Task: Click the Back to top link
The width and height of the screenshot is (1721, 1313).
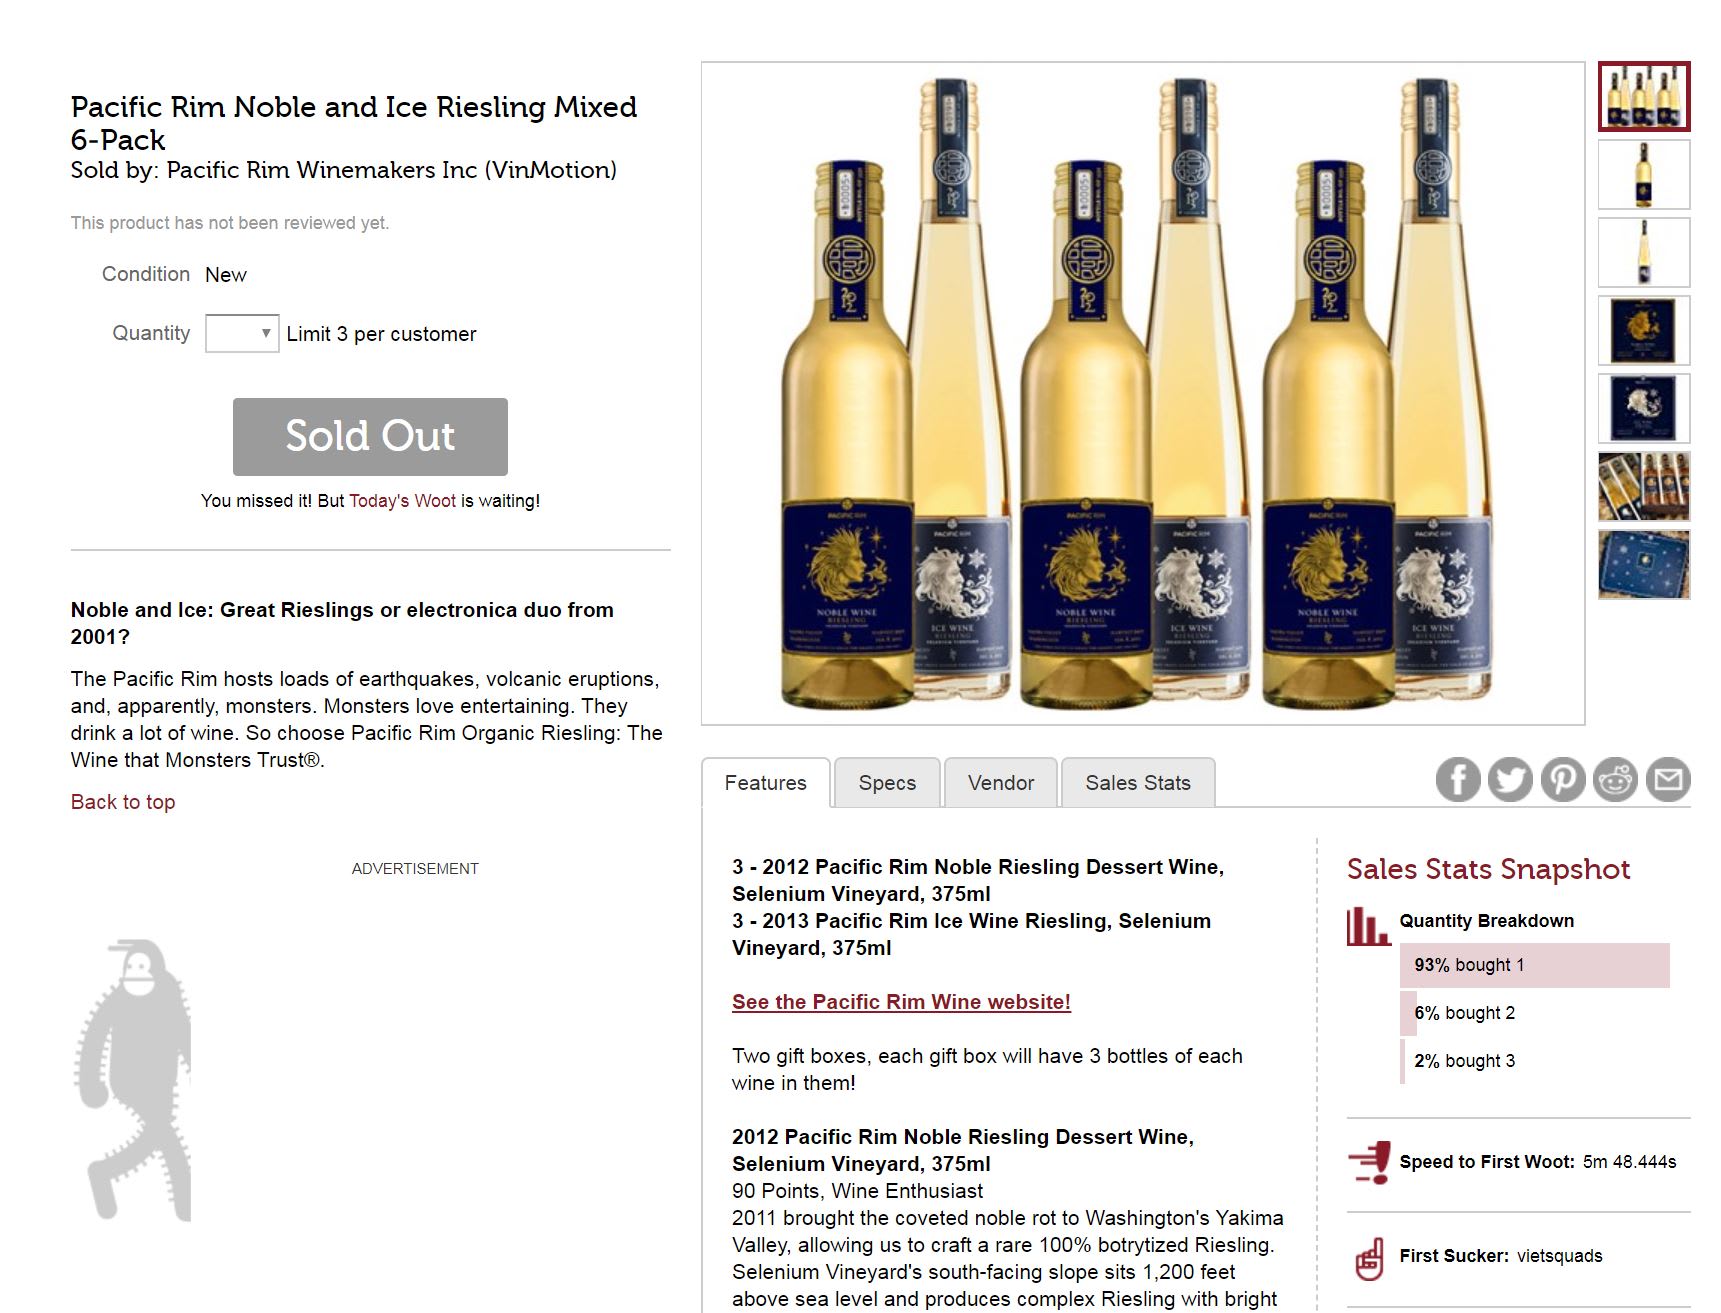Action: (x=123, y=802)
